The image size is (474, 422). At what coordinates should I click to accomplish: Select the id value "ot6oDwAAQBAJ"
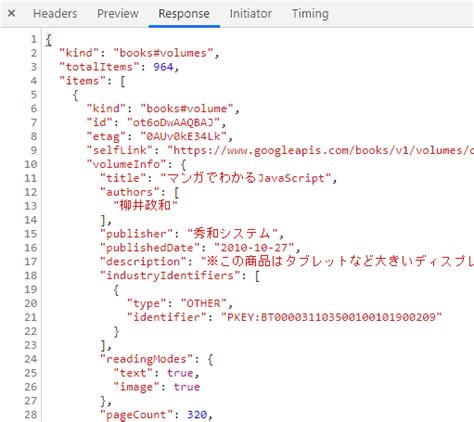click(173, 123)
